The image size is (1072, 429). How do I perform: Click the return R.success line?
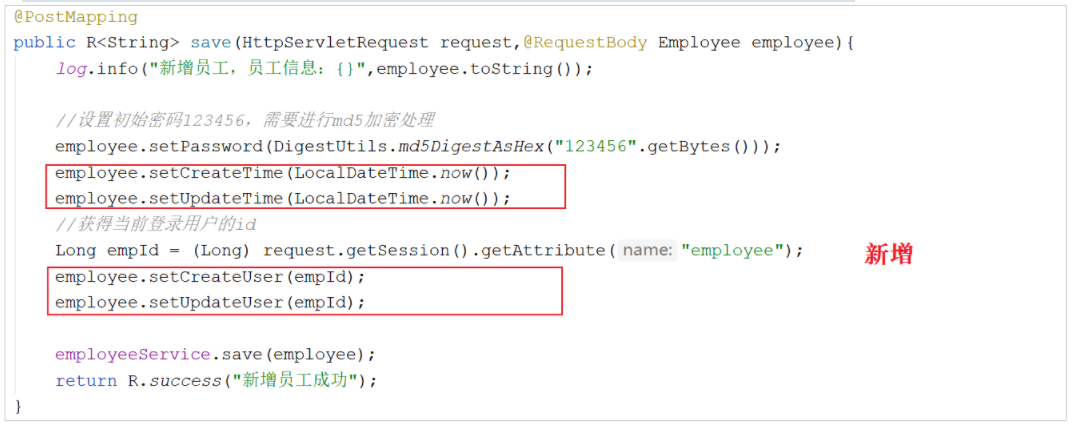click(x=216, y=381)
